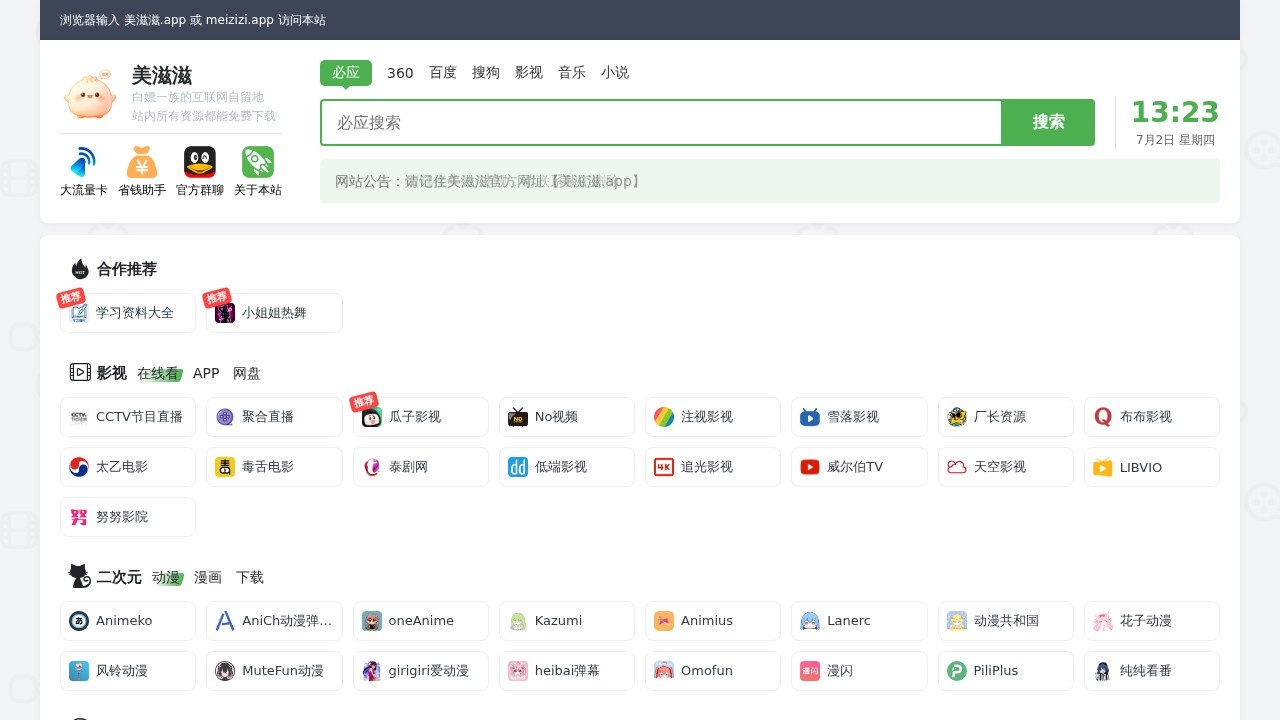This screenshot has height=720, width=1280.
Task: Open recommended 小姐姐热舞 link
Action: point(274,313)
